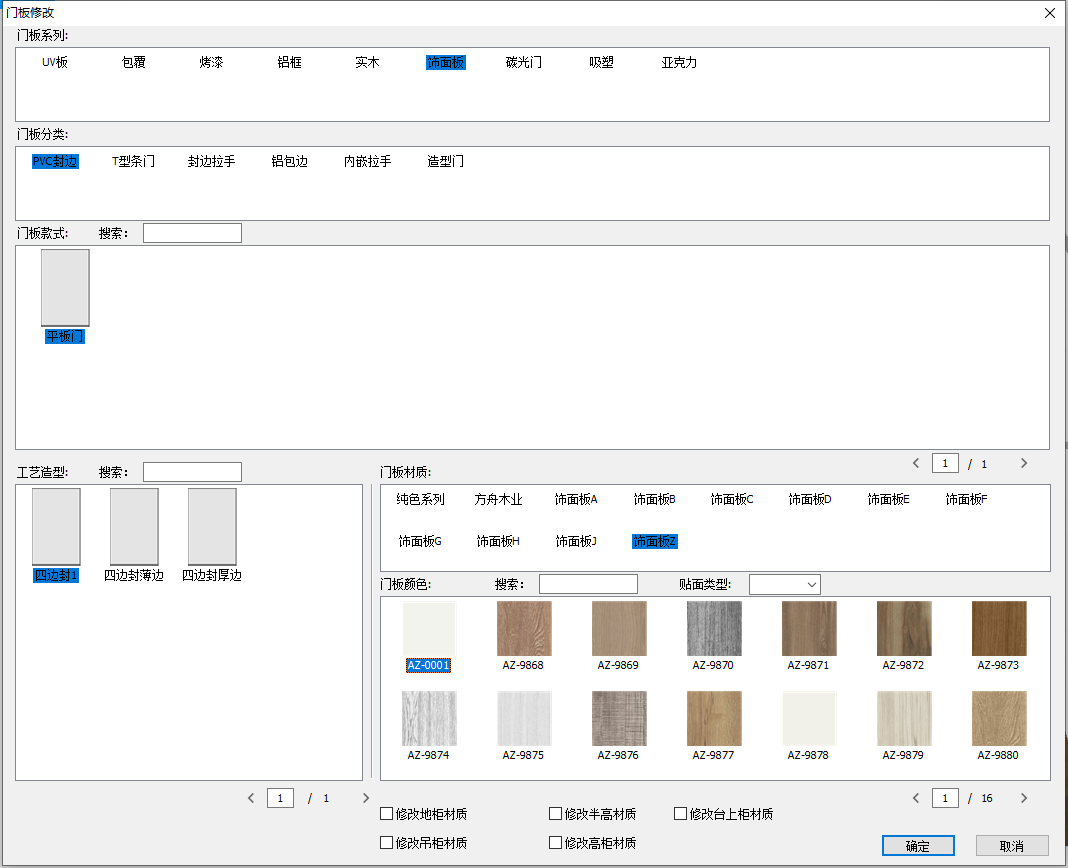
Task: Go to next door style page
Action: point(1024,463)
